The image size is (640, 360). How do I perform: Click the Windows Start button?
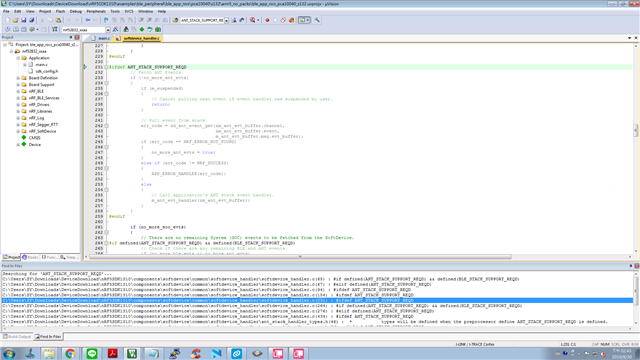point(9,353)
